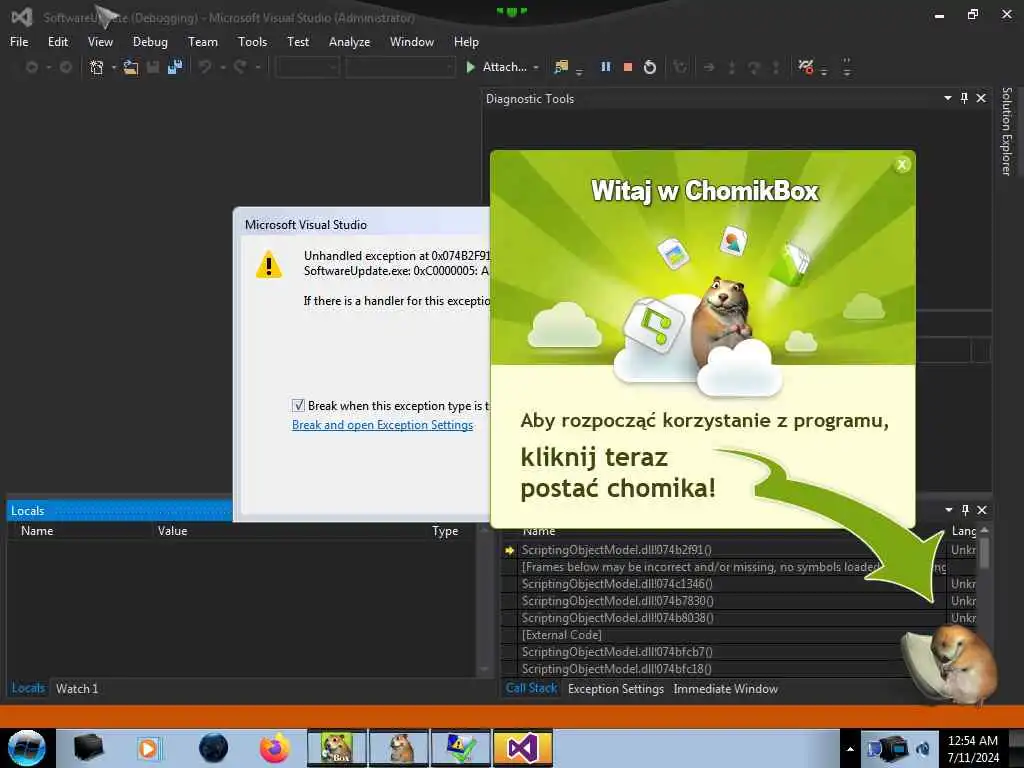This screenshot has height=768, width=1024.
Task: Close the Call Stack panel
Action: (982, 510)
